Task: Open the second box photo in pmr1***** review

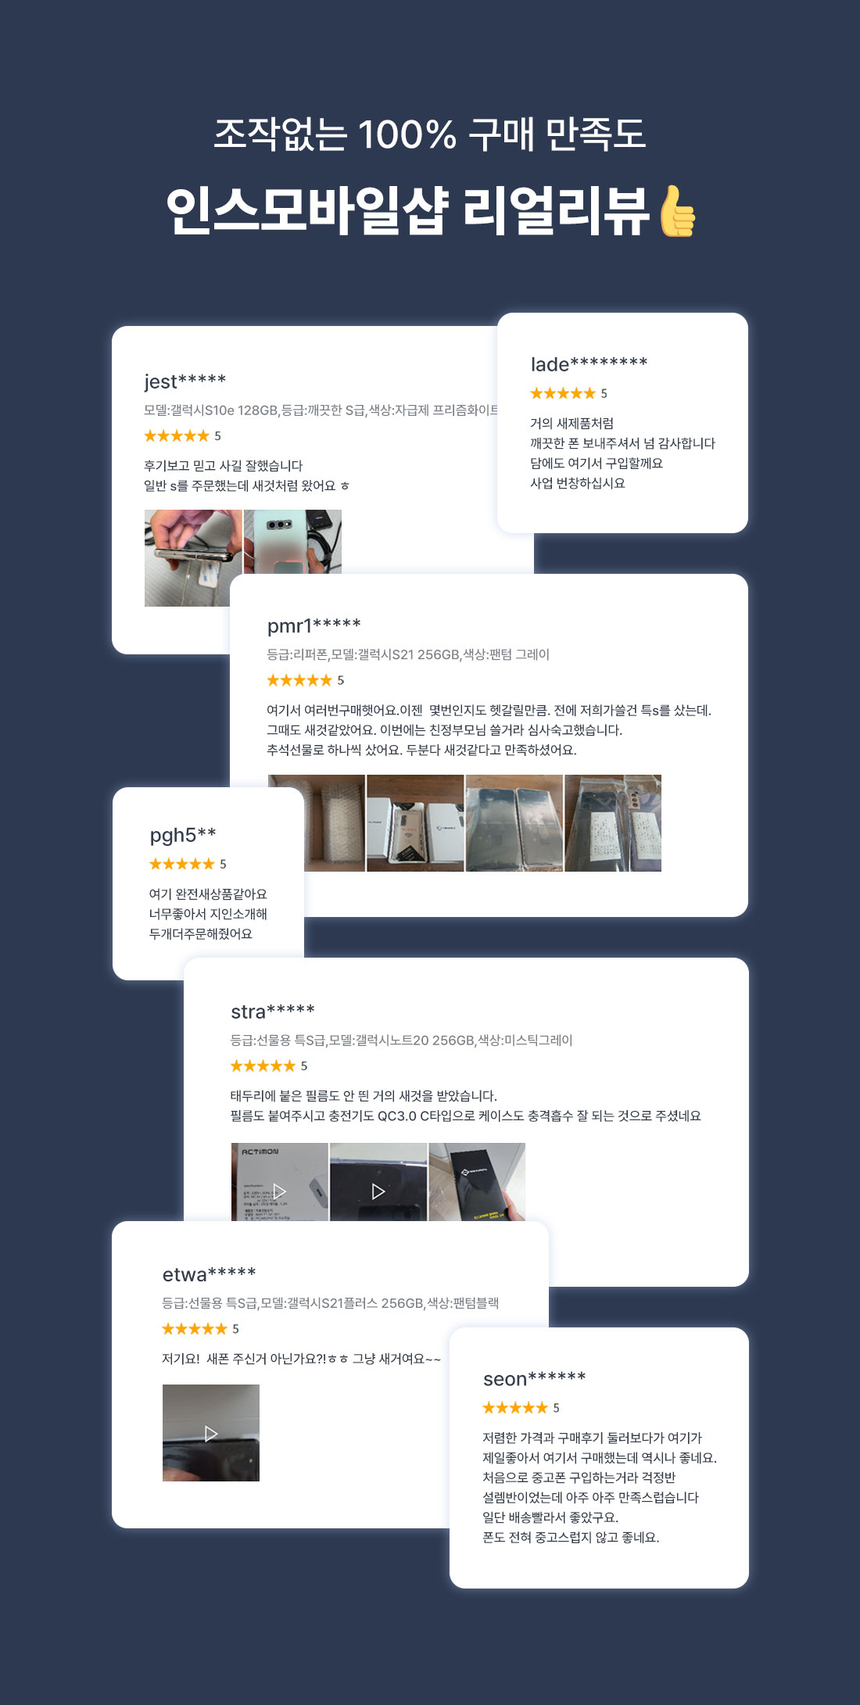Action: [x=415, y=823]
